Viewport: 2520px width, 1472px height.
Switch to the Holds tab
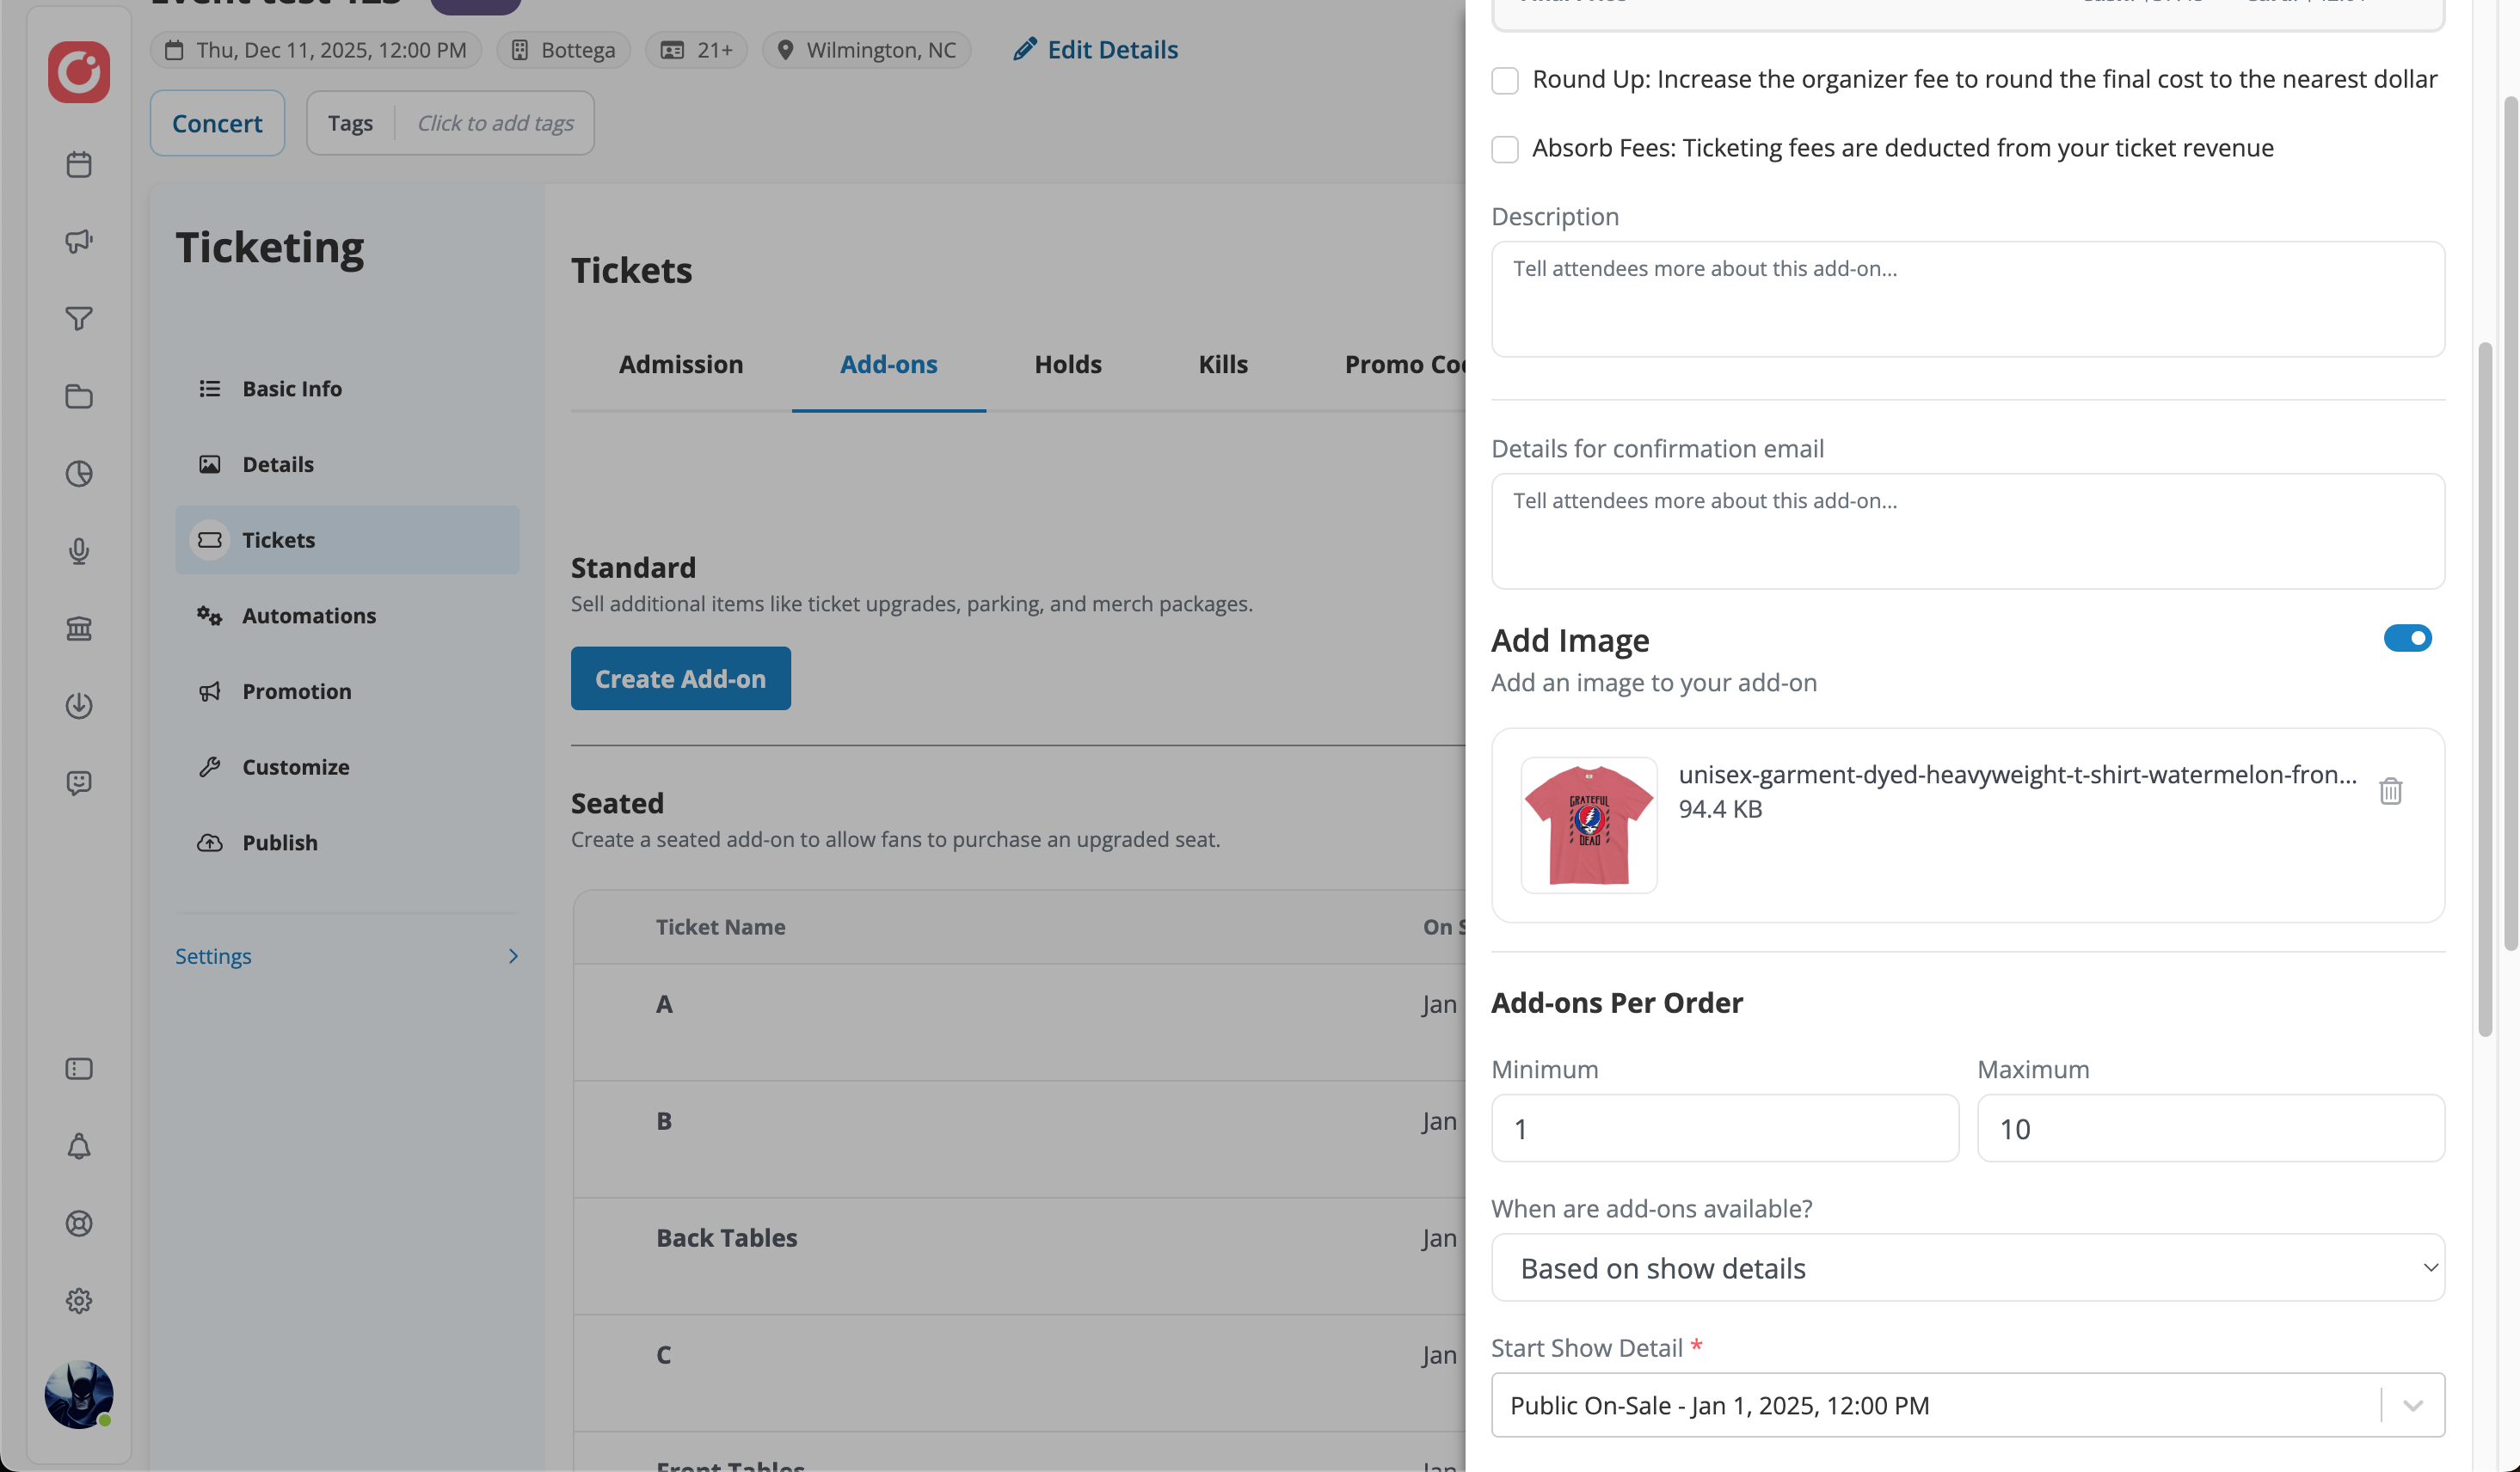(1067, 364)
